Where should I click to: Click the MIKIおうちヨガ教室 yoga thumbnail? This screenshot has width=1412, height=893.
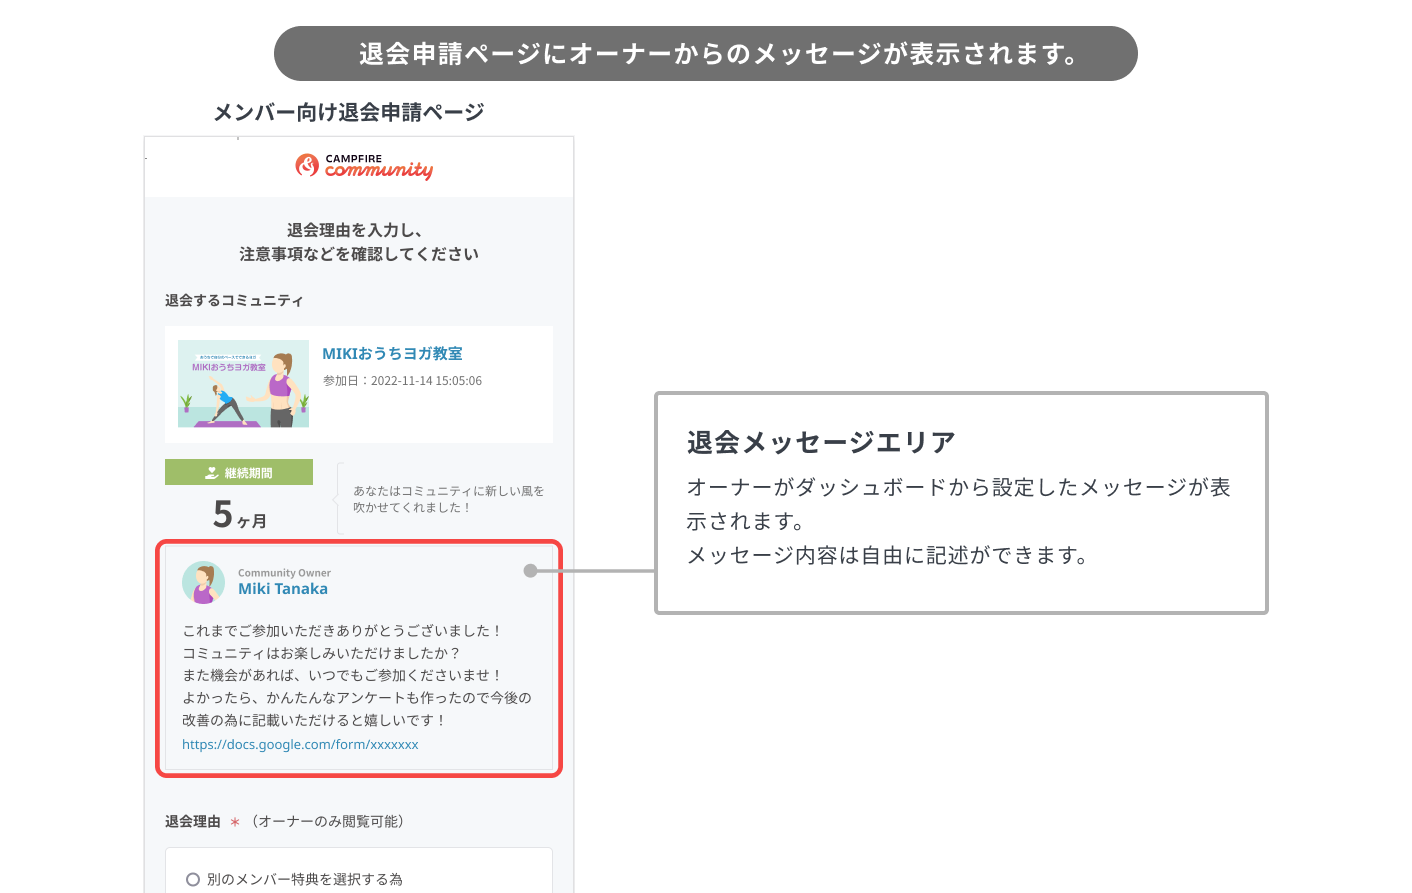(243, 384)
